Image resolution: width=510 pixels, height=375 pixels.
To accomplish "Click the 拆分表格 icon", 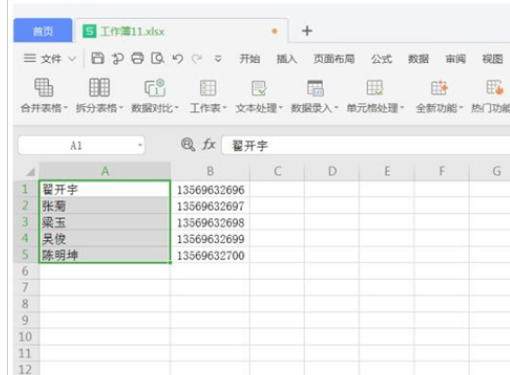I will (99, 87).
